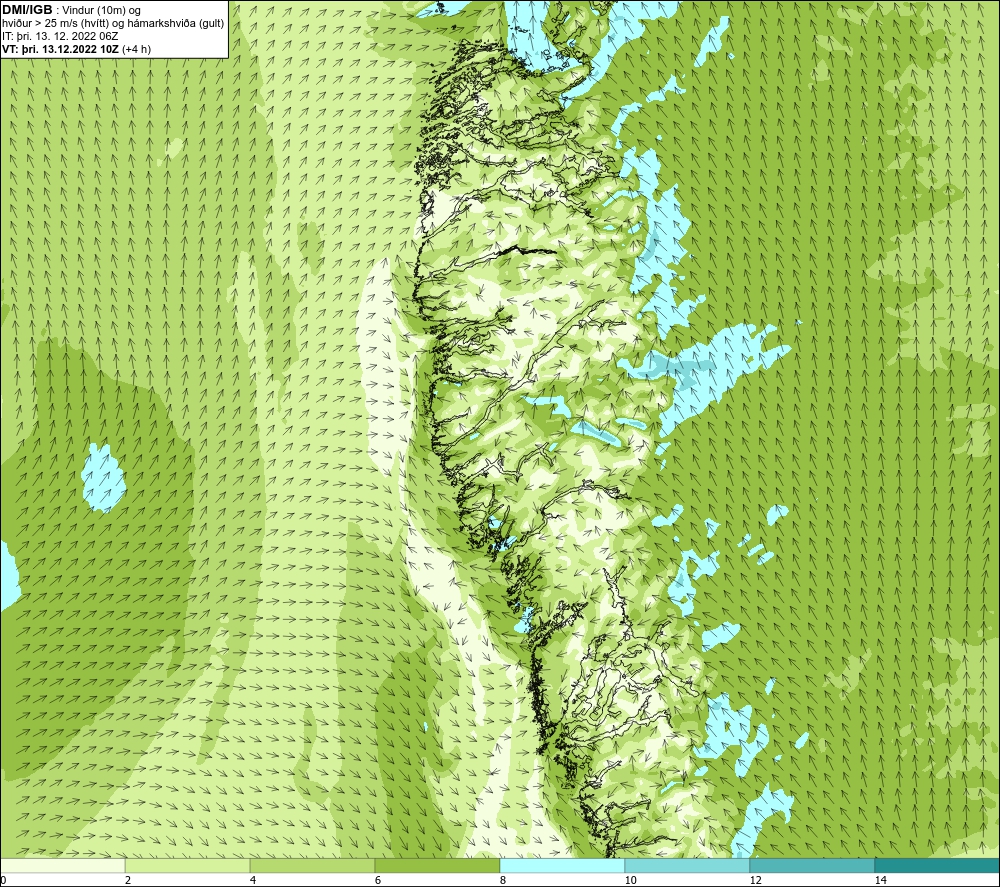Click the 10-12 m/s cyan legend swatch
1000x887 pixels.
[687, 865]
